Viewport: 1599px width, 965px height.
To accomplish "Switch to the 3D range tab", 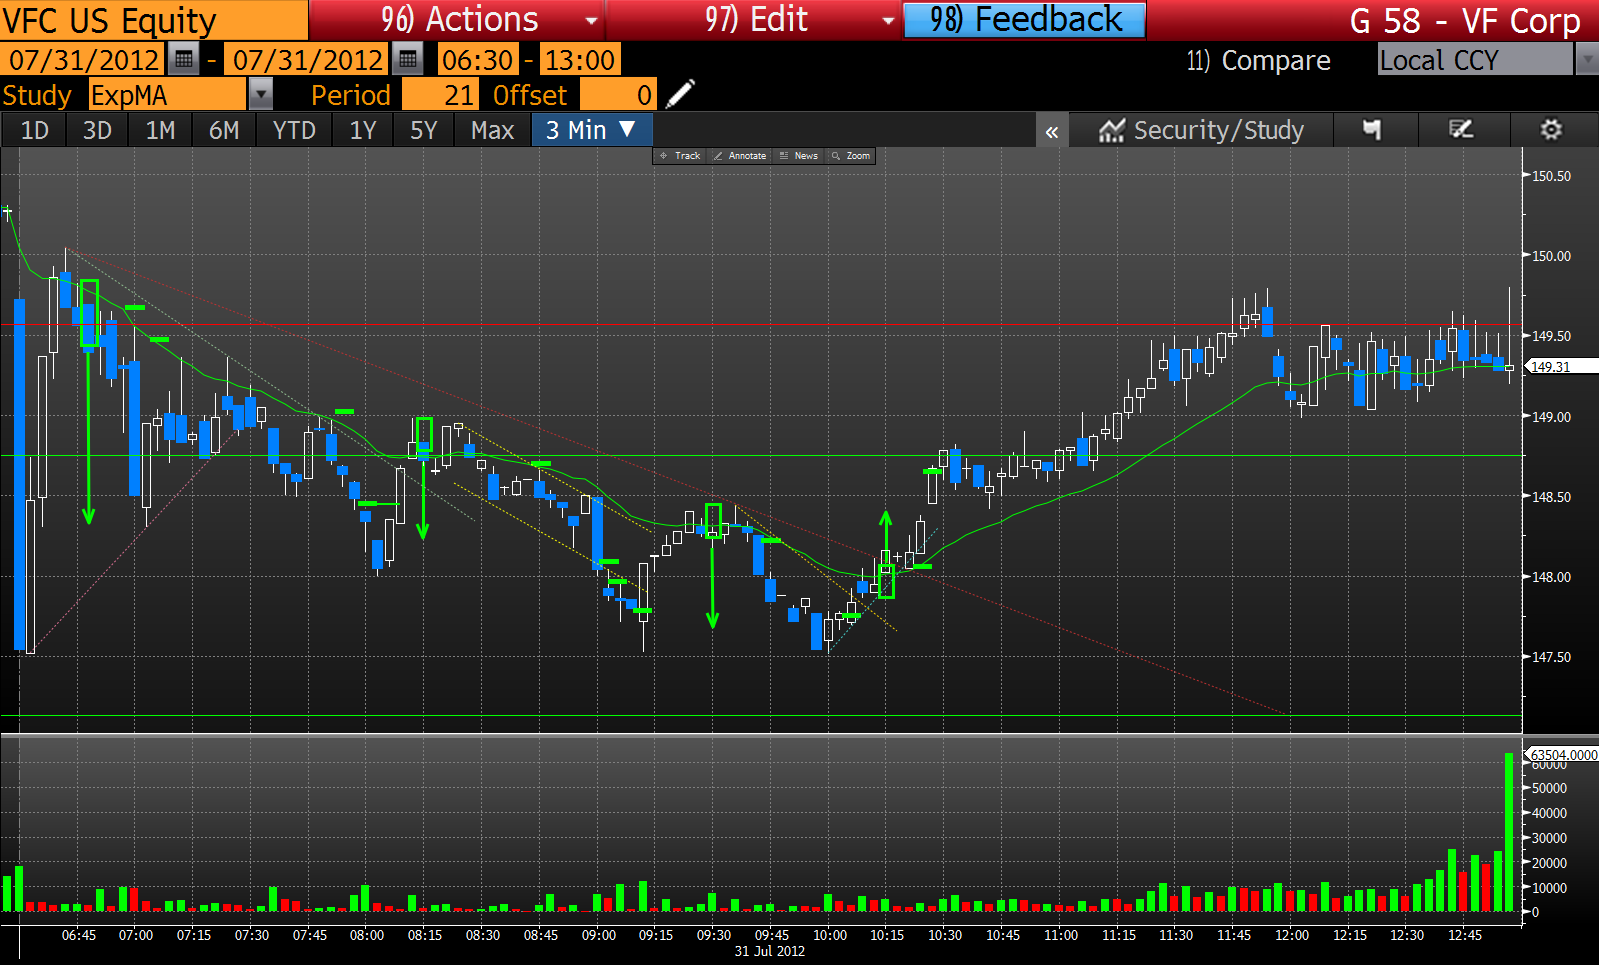I will pyautogui.click(x=97, y=130).
